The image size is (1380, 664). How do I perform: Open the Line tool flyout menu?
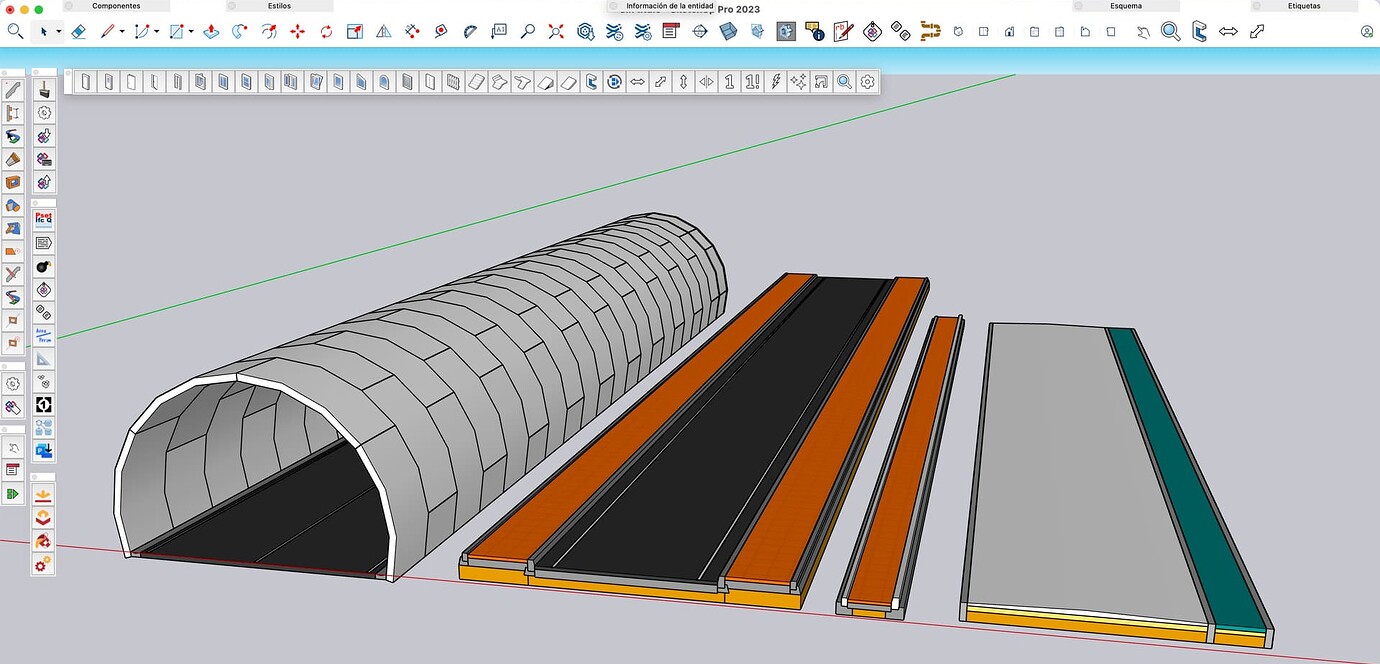click(122, 31)
